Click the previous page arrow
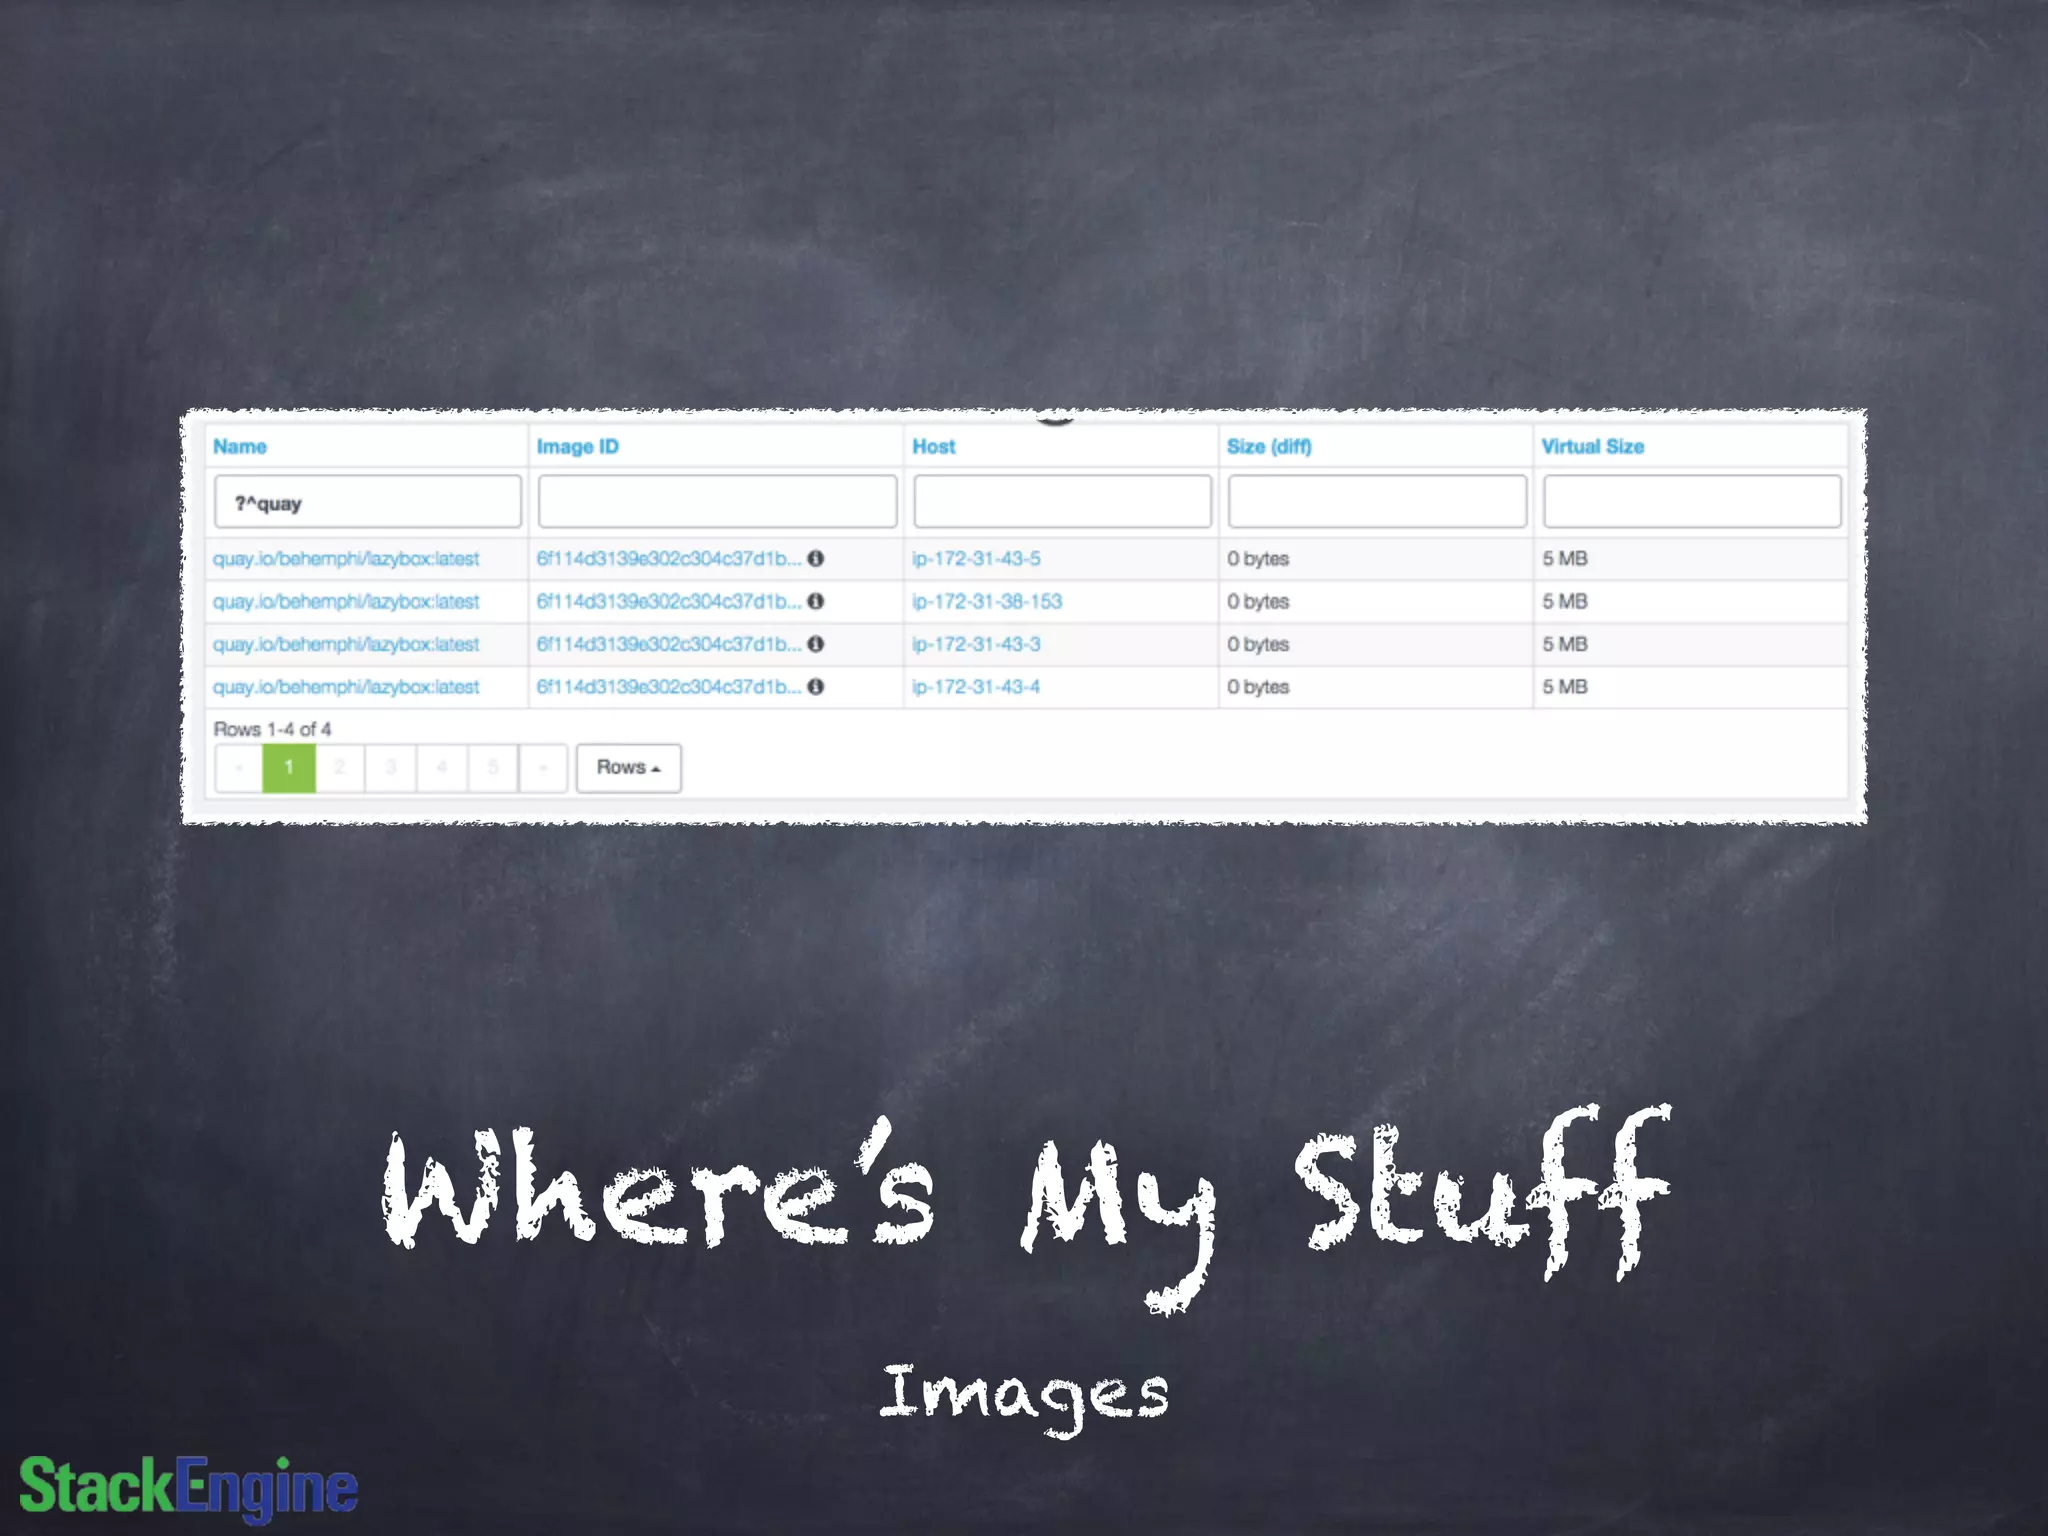 click(x=239, y=768)
